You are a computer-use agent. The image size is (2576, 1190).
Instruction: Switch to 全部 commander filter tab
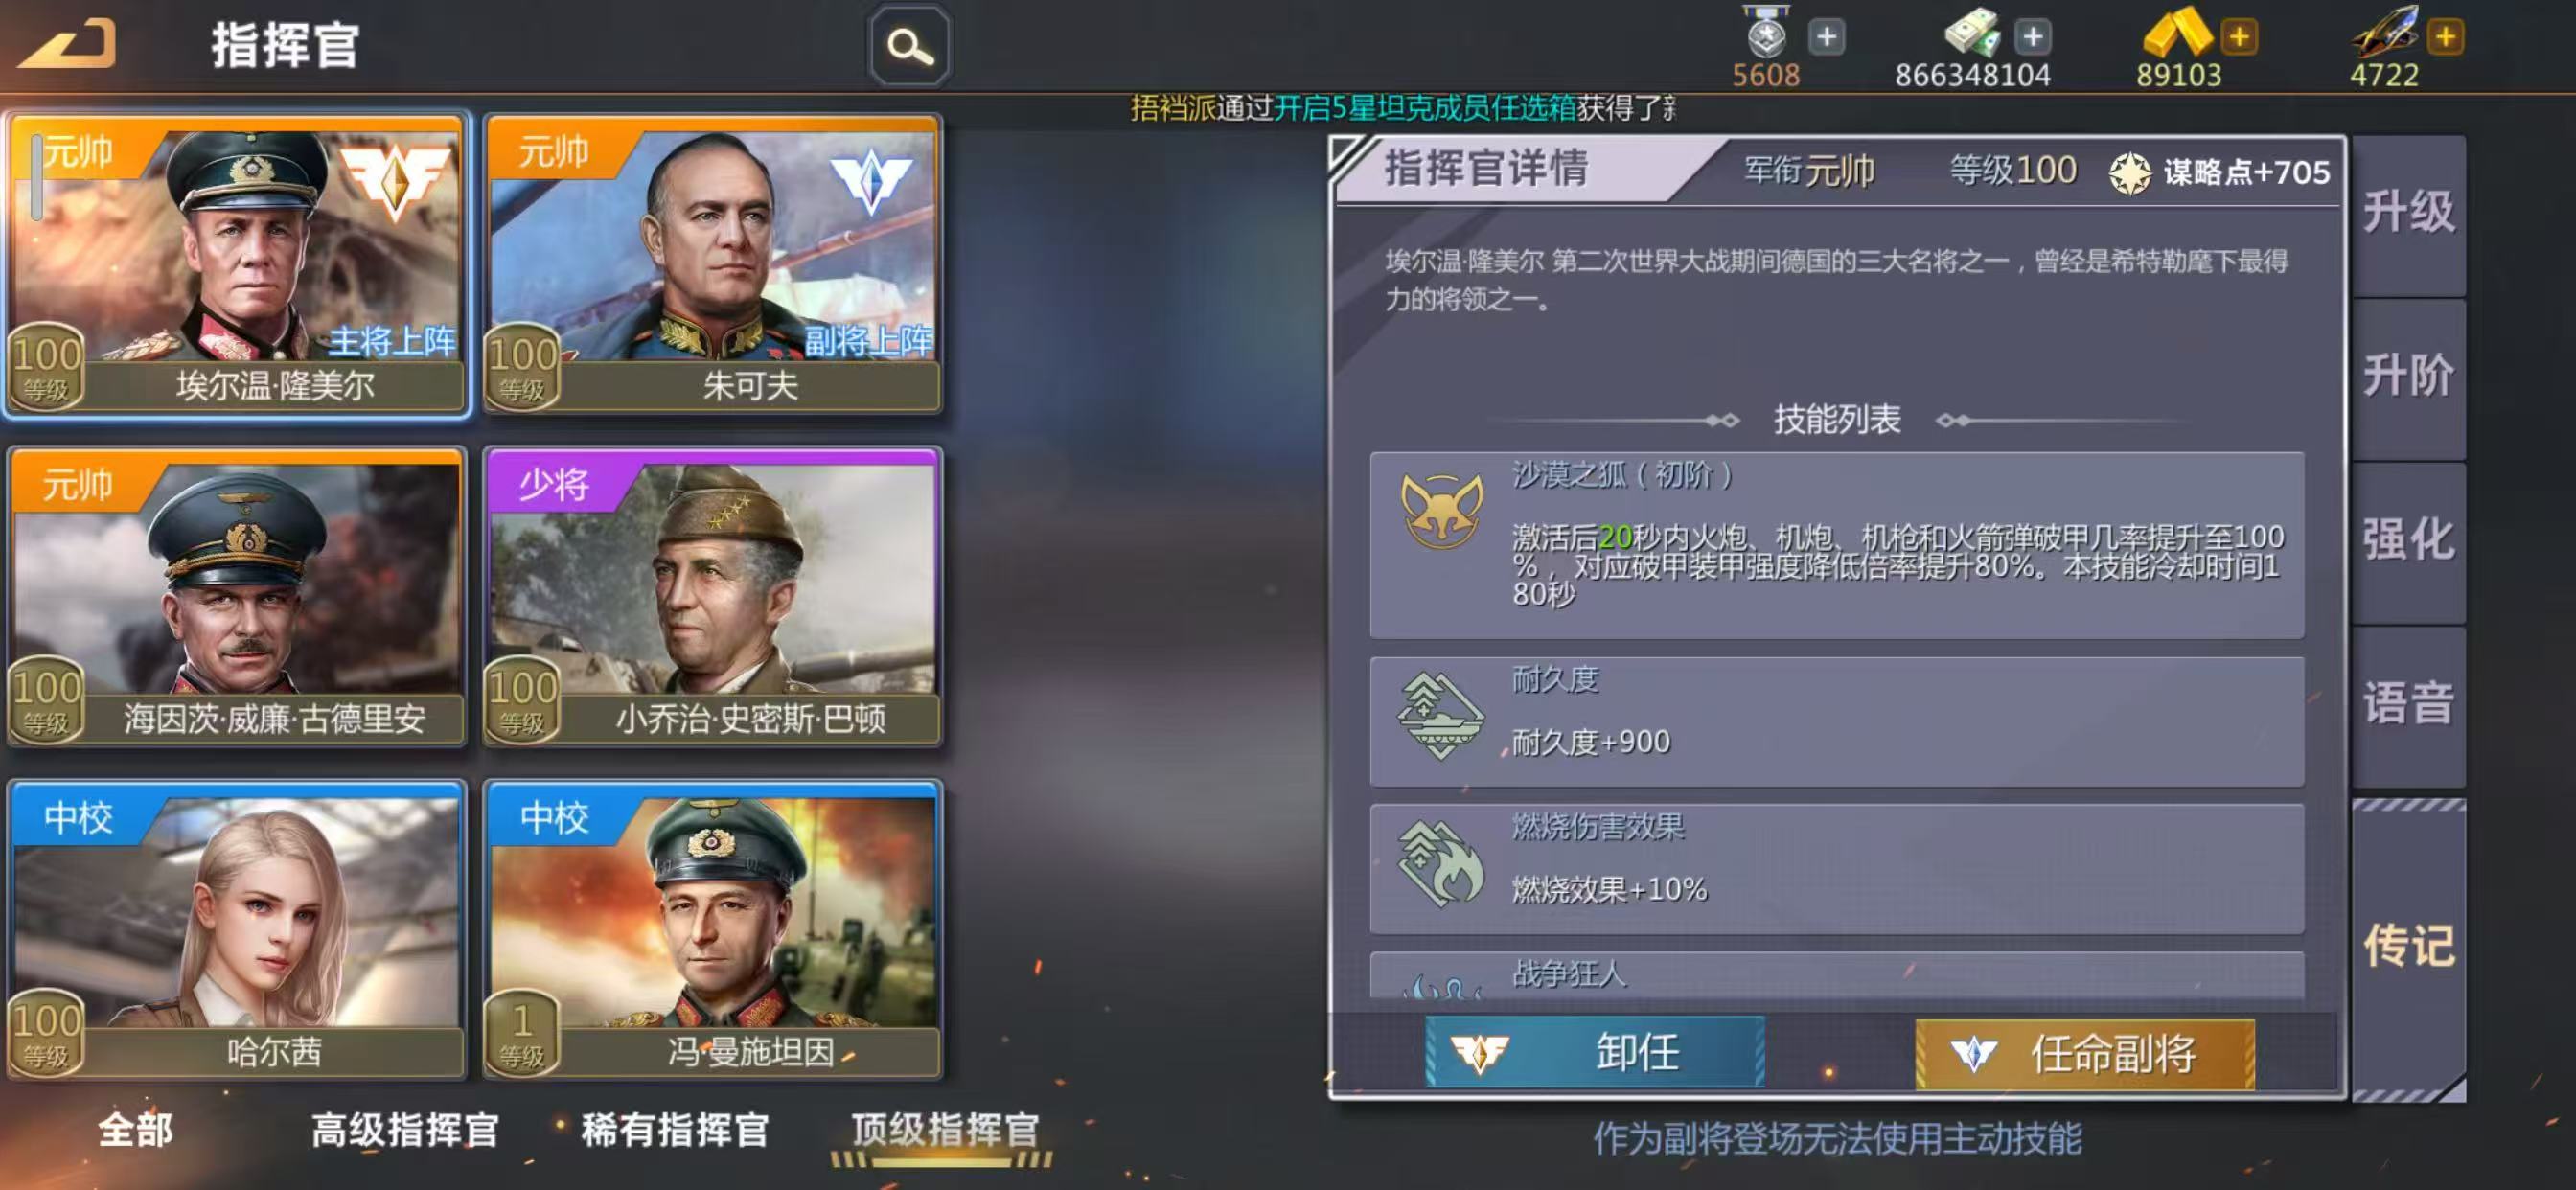pos(135,1130)
